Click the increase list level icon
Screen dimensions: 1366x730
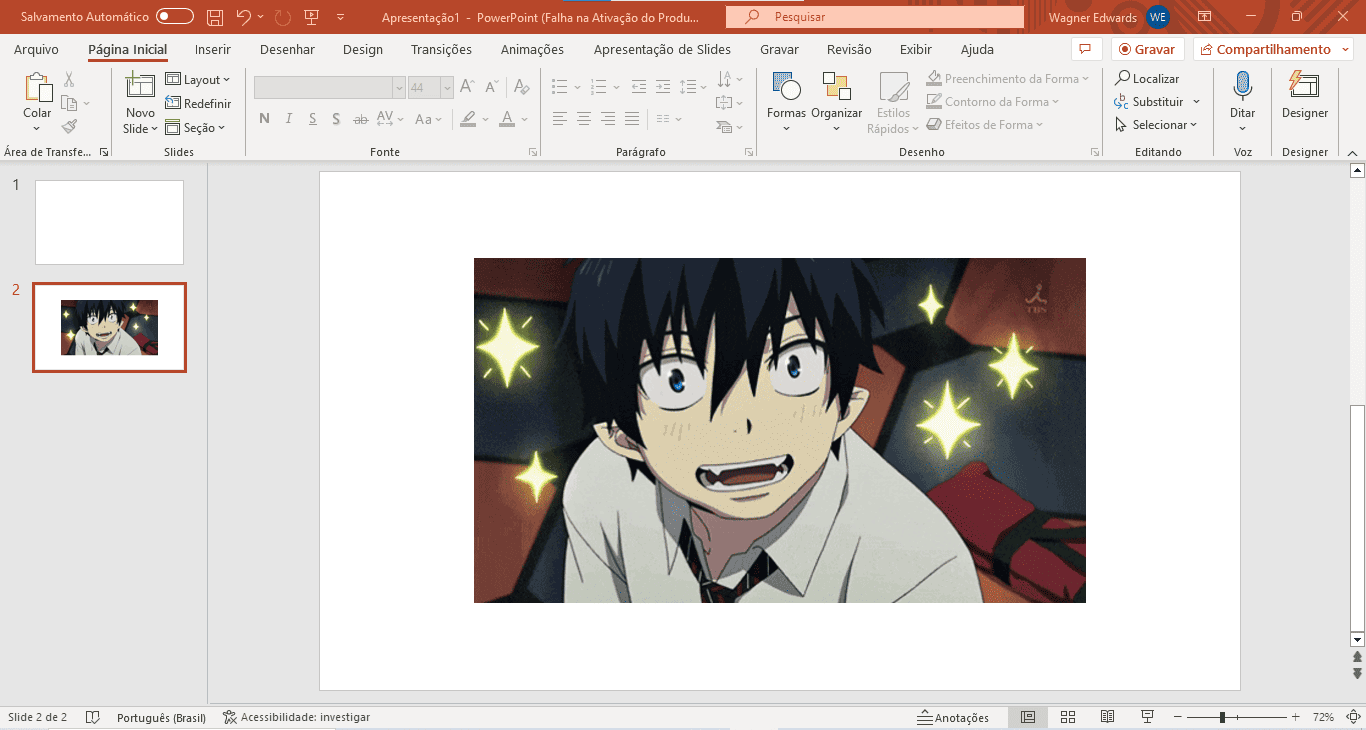662,87
